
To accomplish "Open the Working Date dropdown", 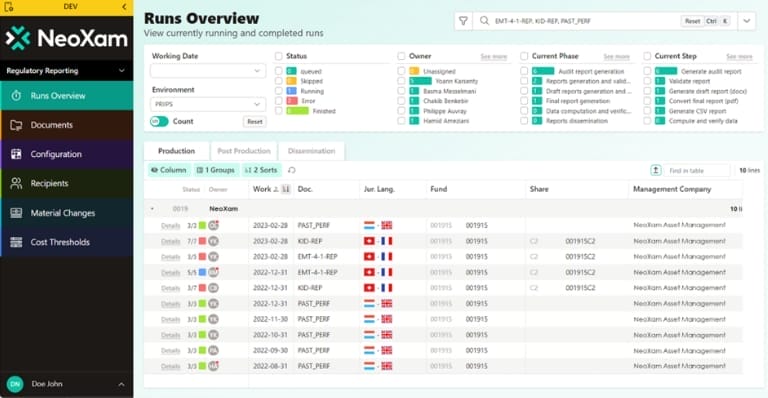I will tap(208, 71).
